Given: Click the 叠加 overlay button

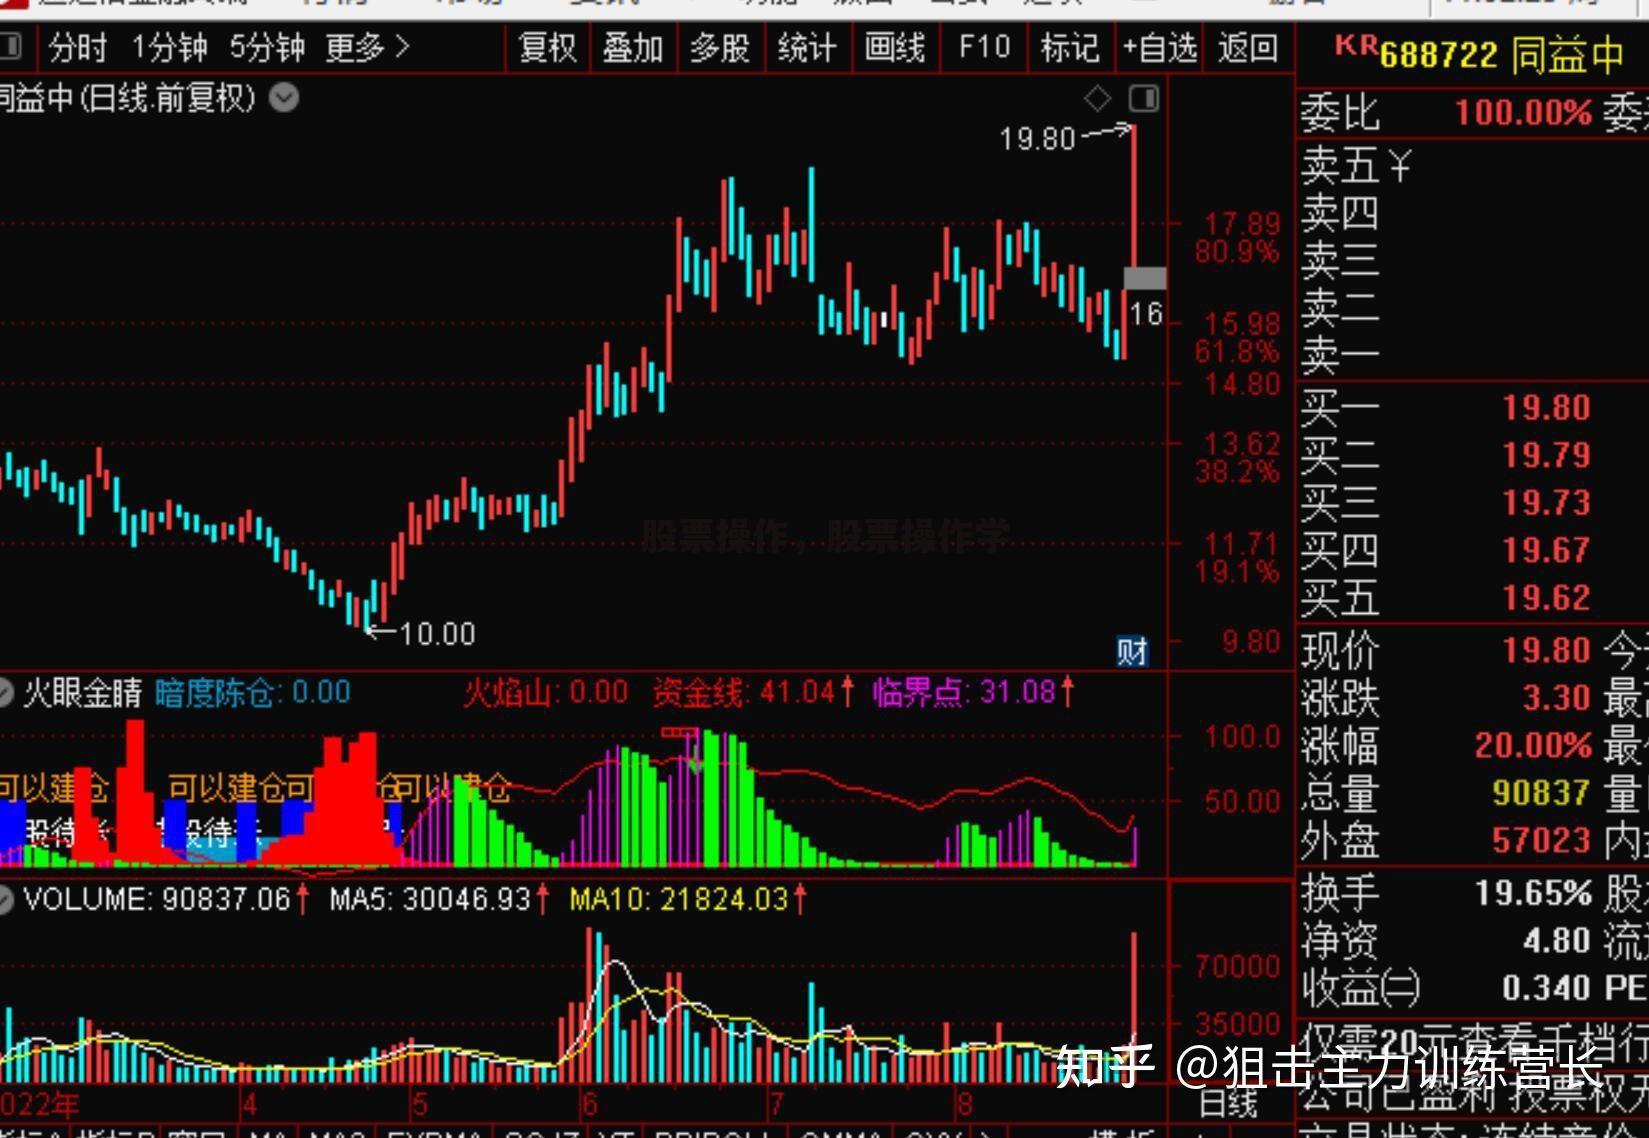Looking at the screenshot, I should click(x=632, y=47).
